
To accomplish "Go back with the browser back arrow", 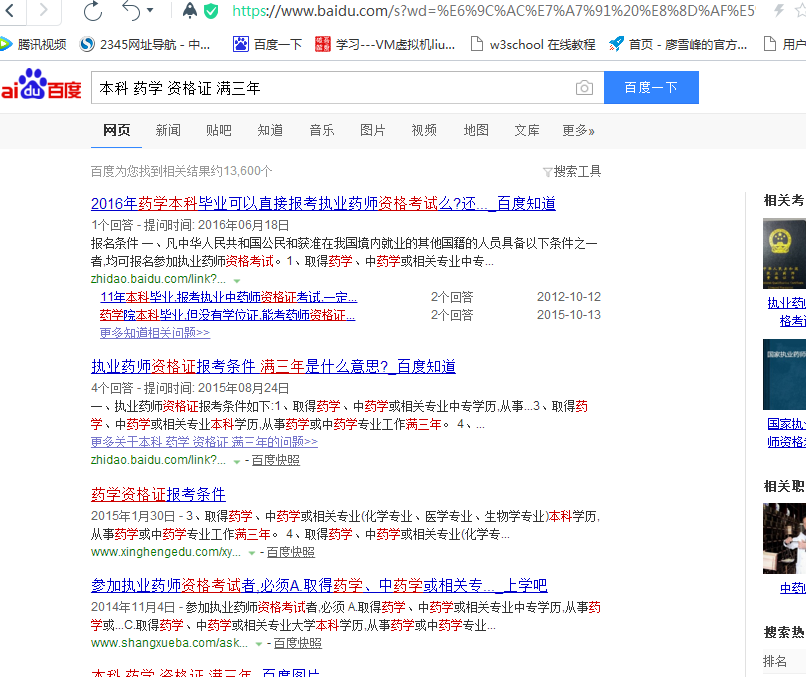I will point(9,9).
